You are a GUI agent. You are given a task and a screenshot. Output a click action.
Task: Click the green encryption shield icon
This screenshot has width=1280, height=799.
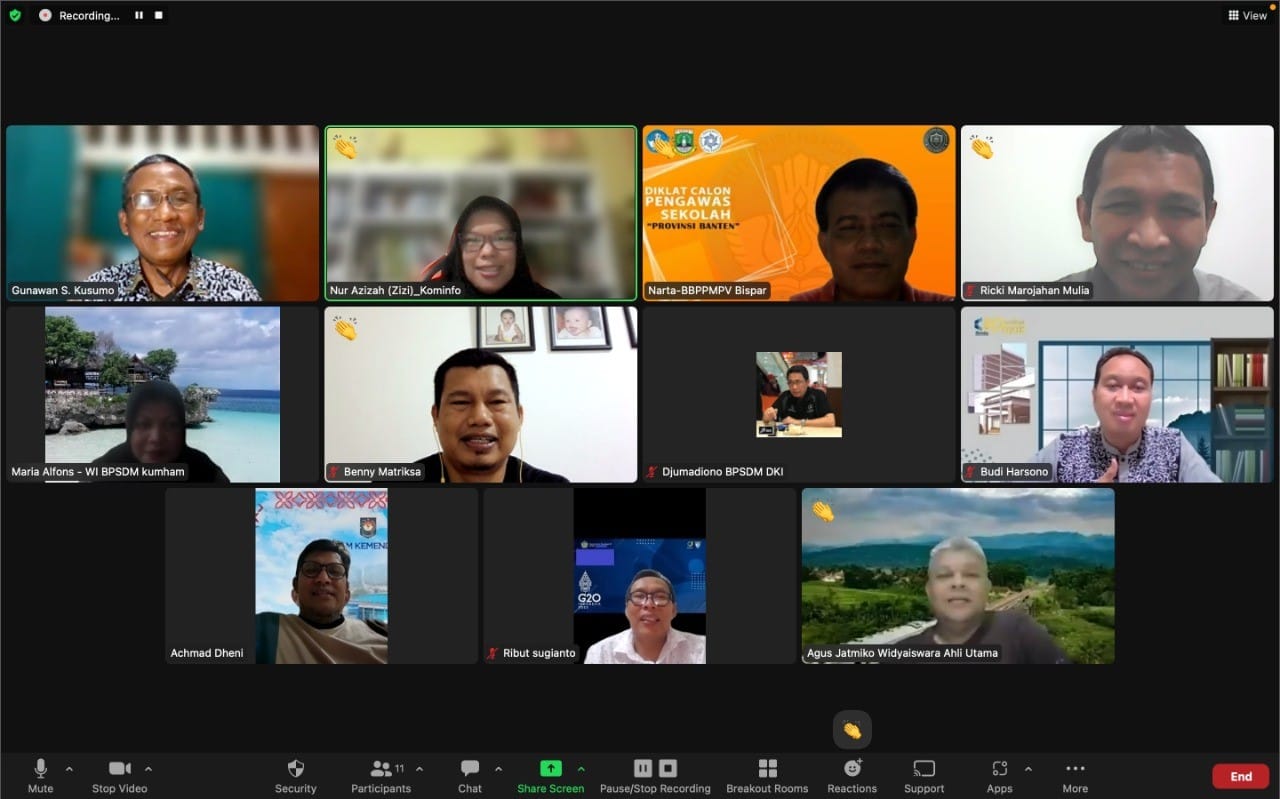15,15
